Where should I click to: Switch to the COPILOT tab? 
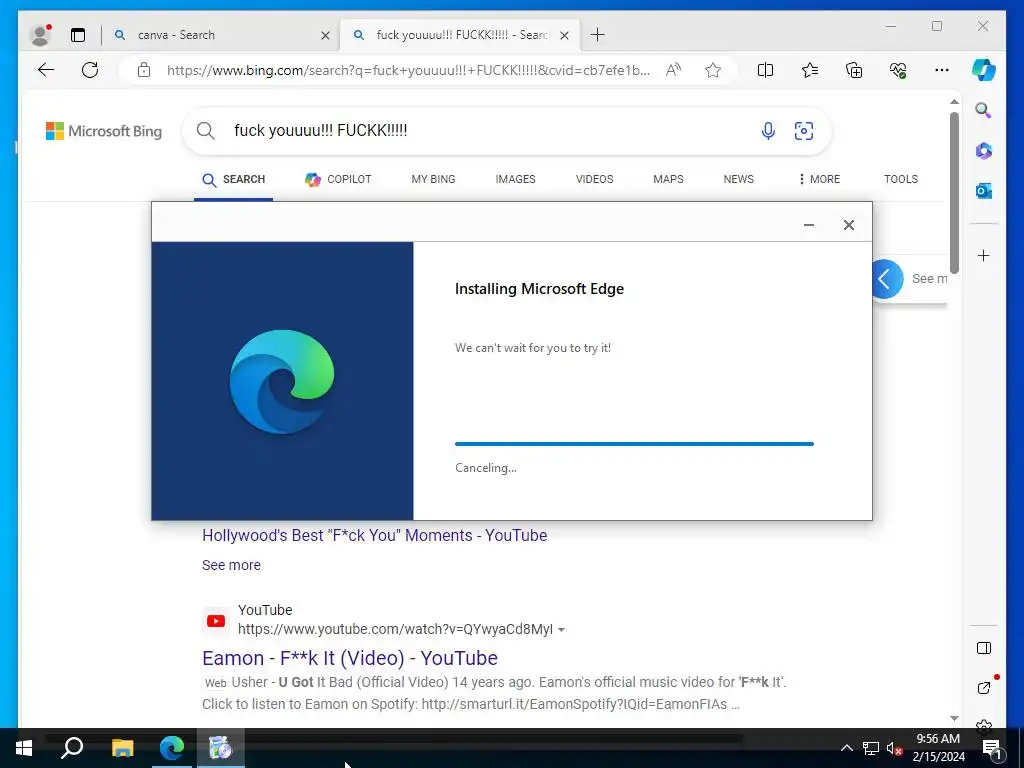click(338, 180)
